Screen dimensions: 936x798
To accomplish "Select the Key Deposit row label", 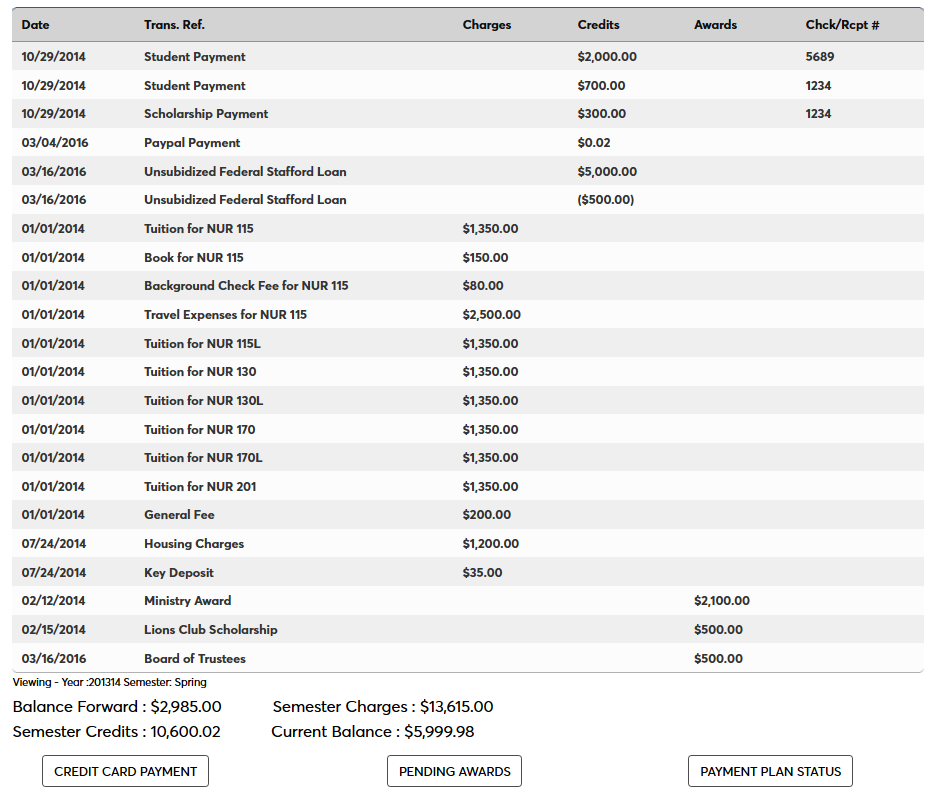I will (179, 573).
